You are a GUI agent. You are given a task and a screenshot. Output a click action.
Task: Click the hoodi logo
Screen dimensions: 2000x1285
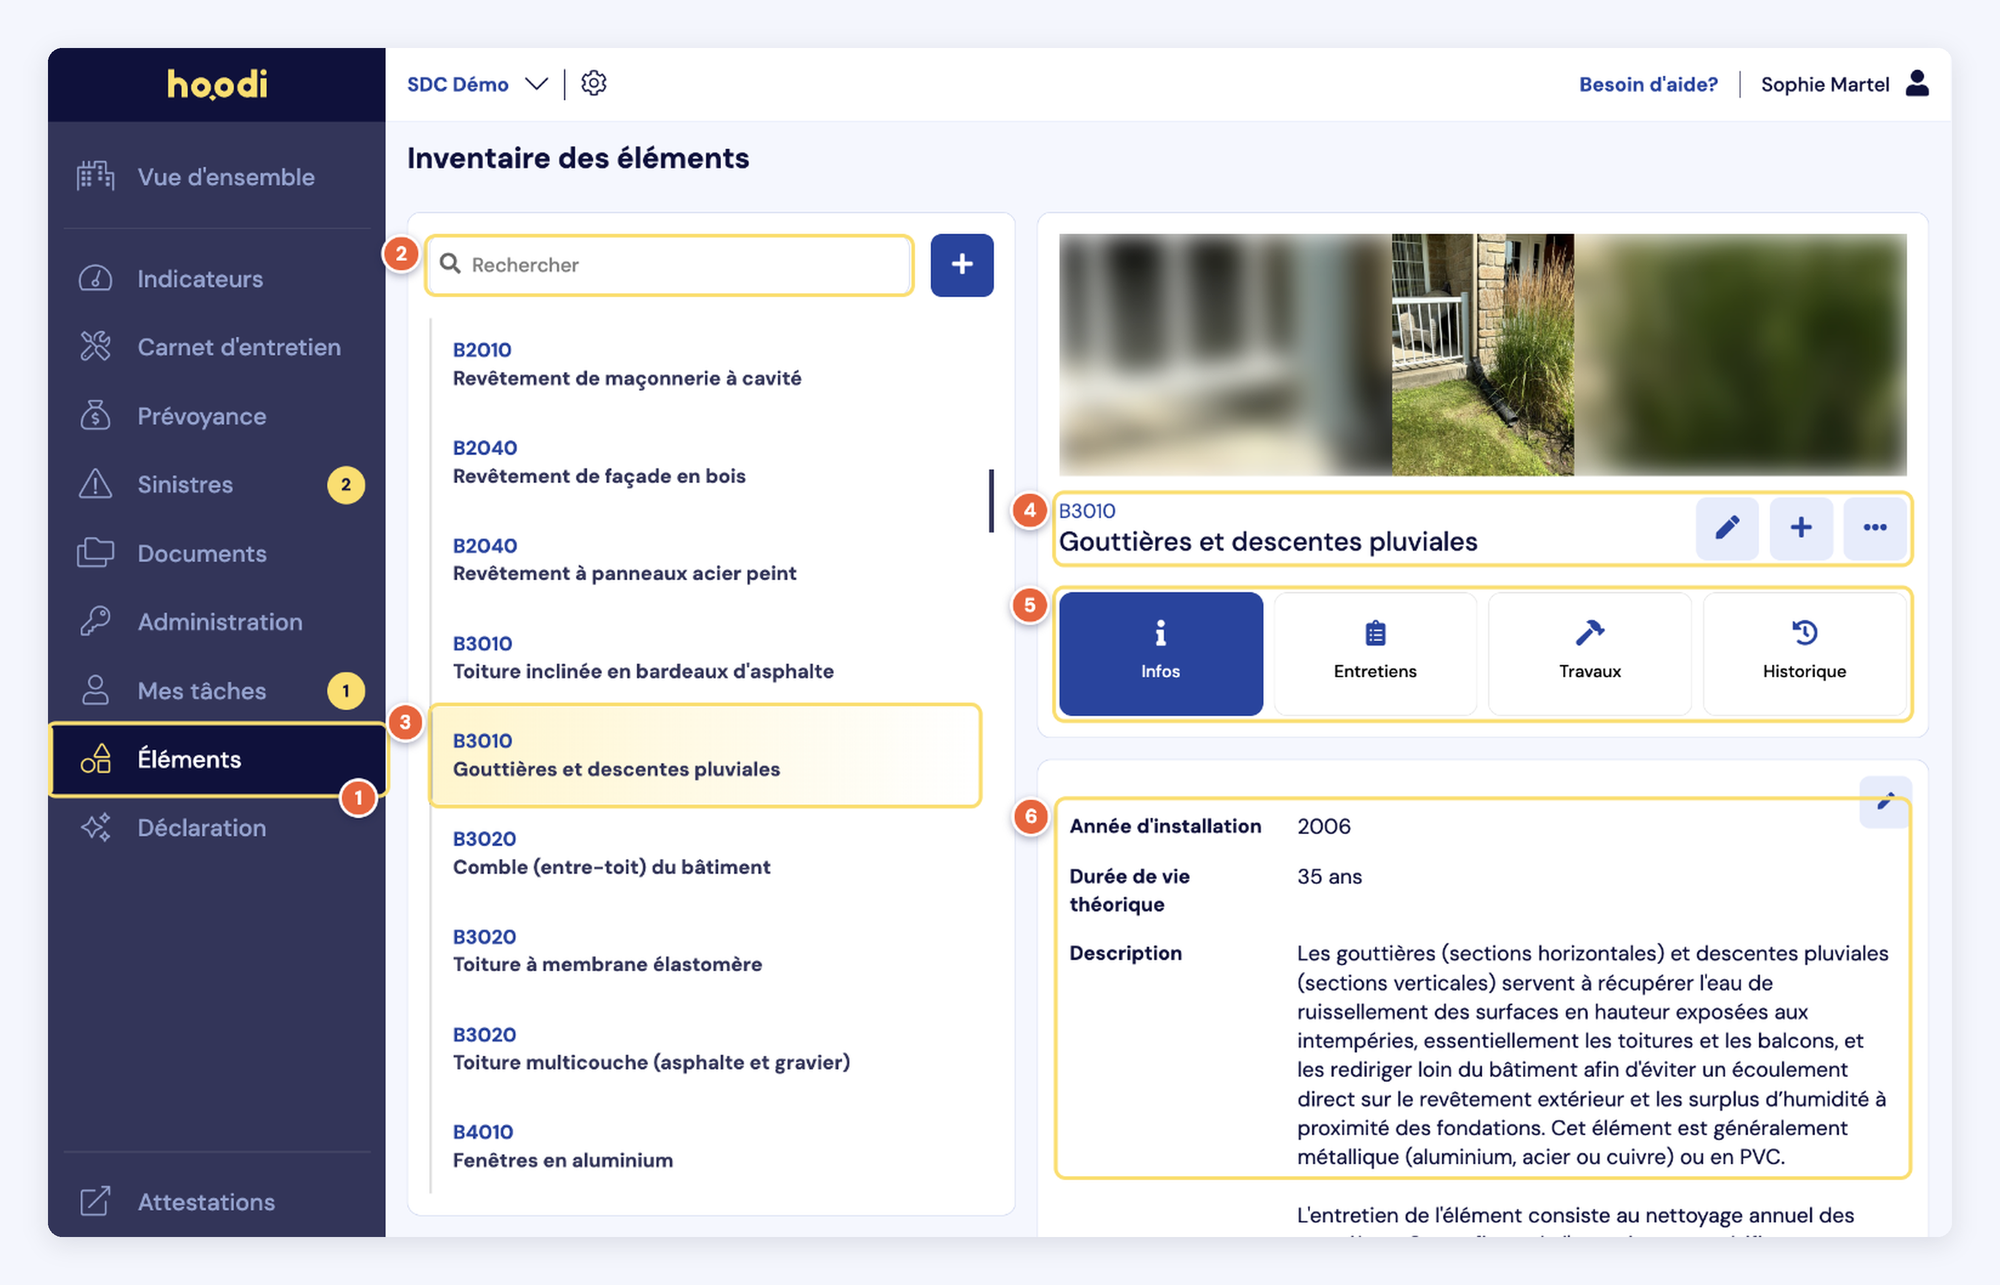tap(217, 84)
